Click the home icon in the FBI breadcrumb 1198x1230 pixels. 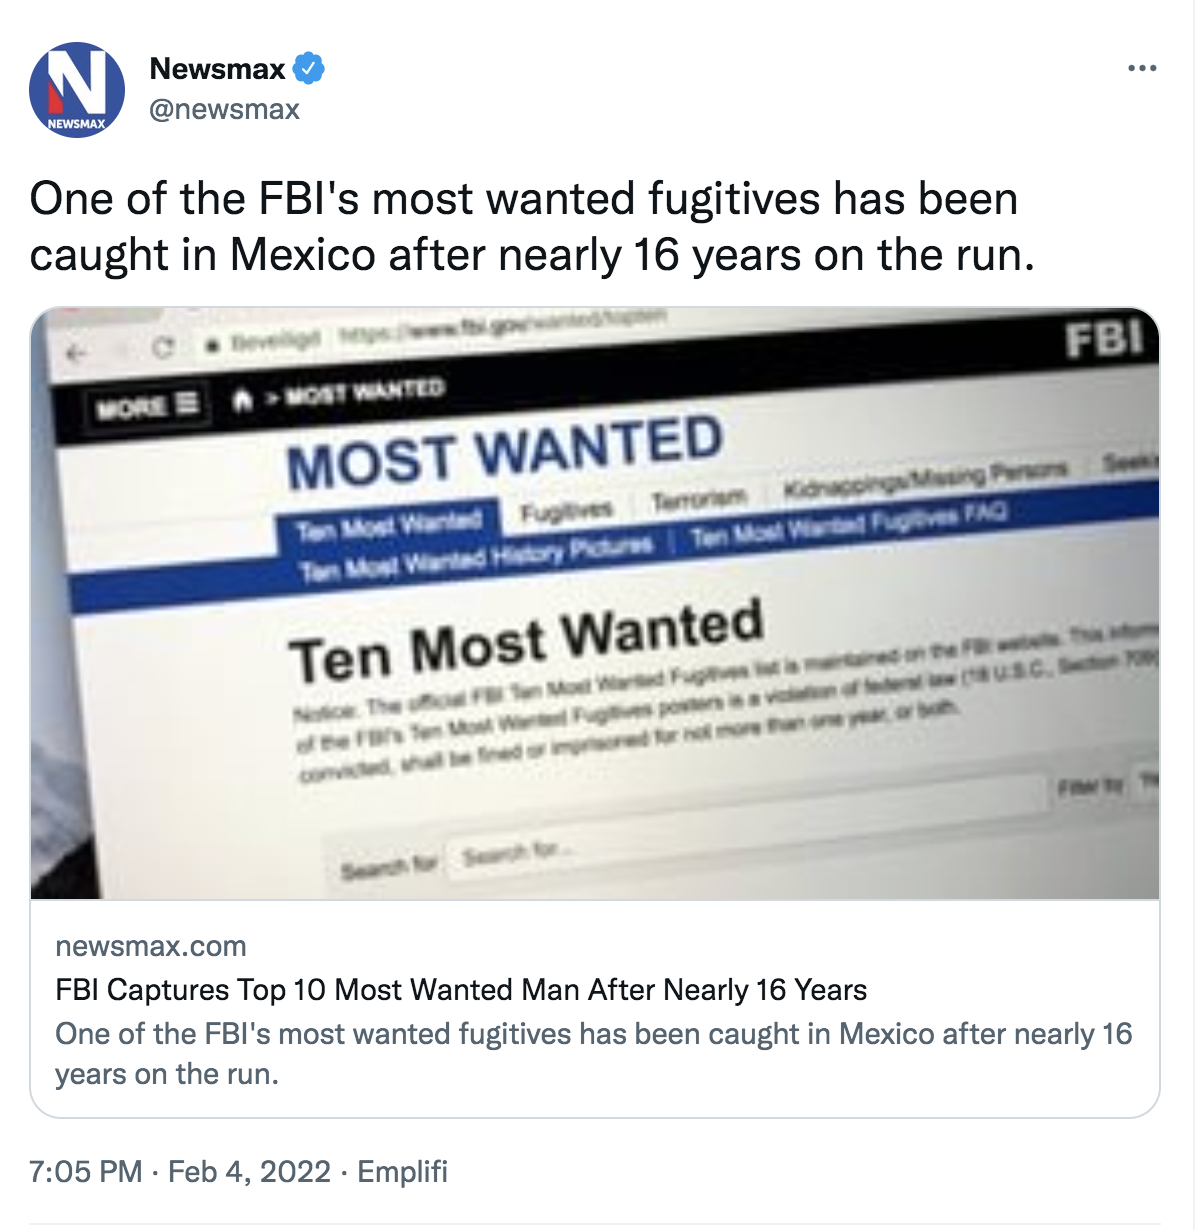[241, 400]
